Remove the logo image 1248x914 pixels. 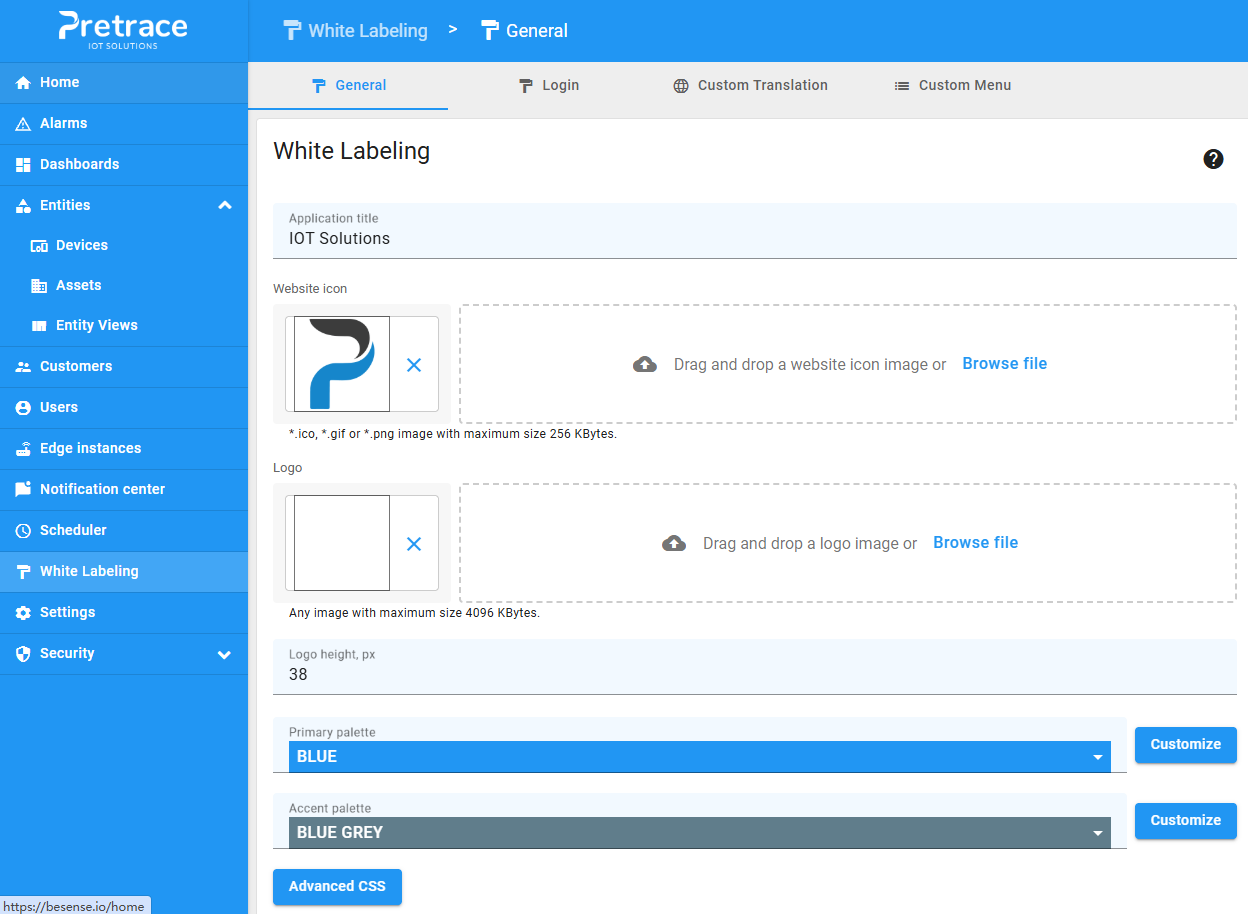[x=414, y=544]
